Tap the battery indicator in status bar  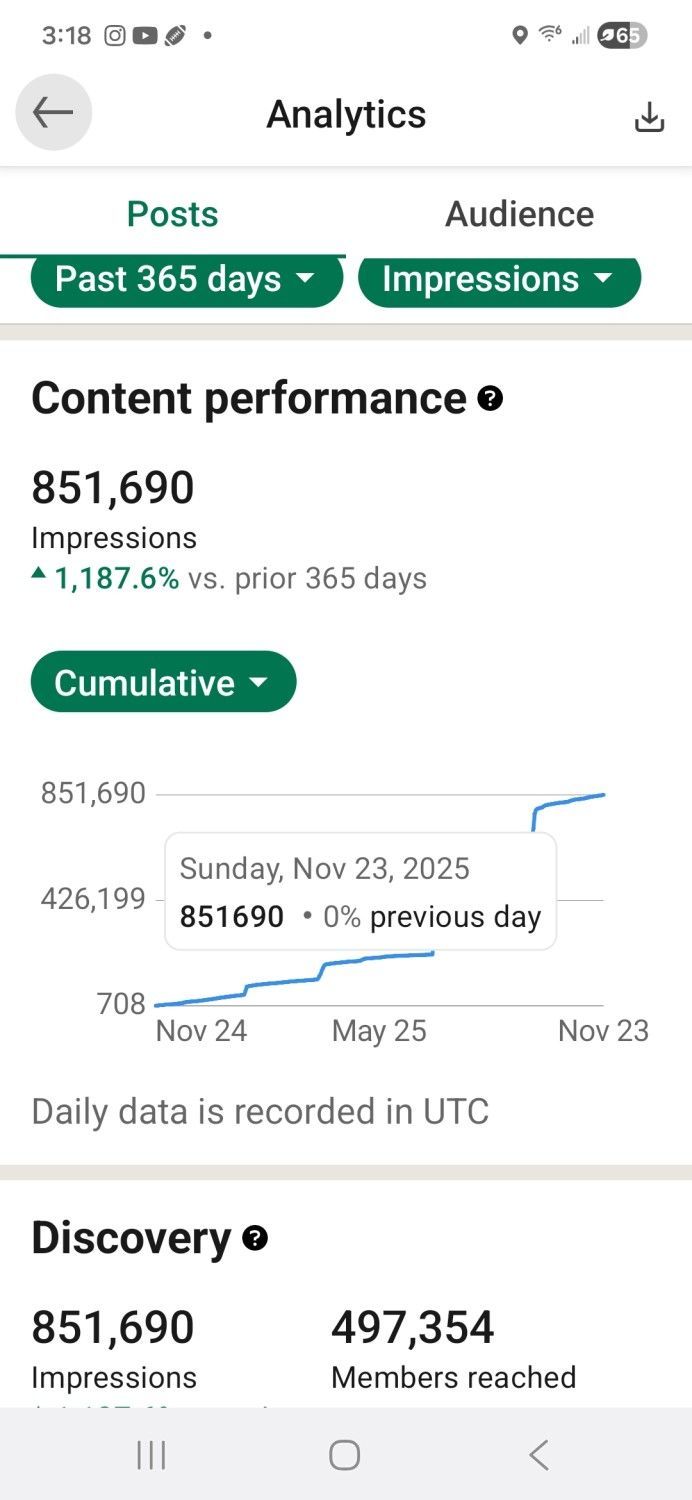pos(622,35)
